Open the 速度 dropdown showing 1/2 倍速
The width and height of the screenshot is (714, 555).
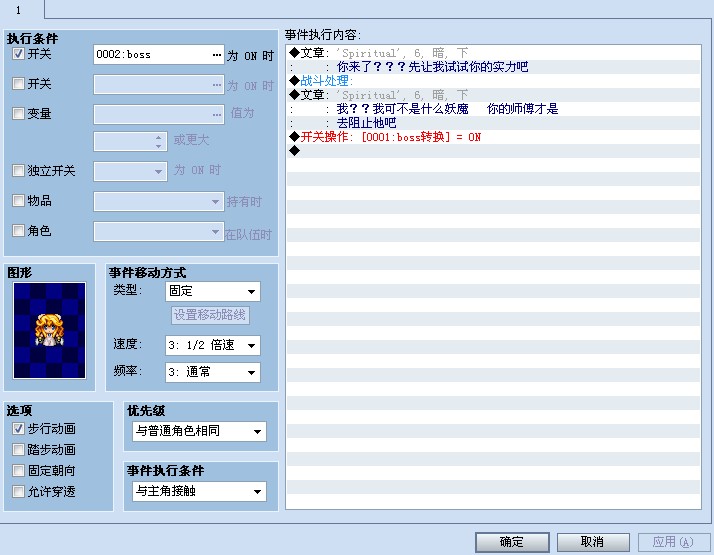213,346
